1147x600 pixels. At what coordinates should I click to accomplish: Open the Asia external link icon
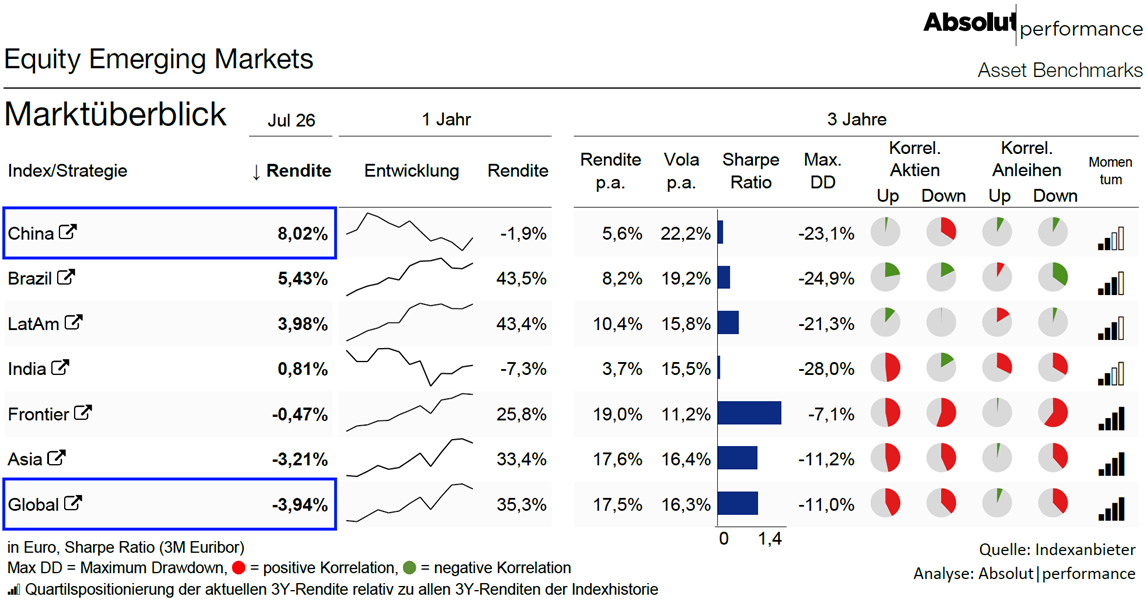click(56, 458)
